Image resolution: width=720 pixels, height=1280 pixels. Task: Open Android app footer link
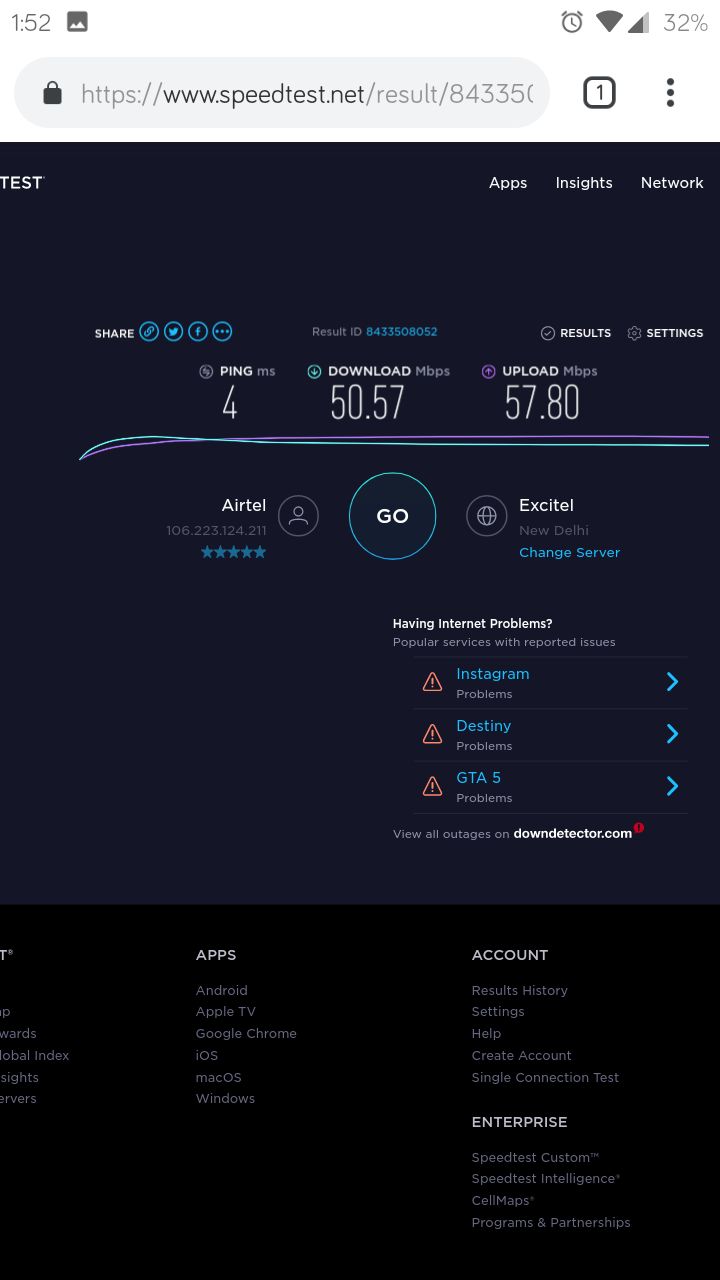coord(222,990)
